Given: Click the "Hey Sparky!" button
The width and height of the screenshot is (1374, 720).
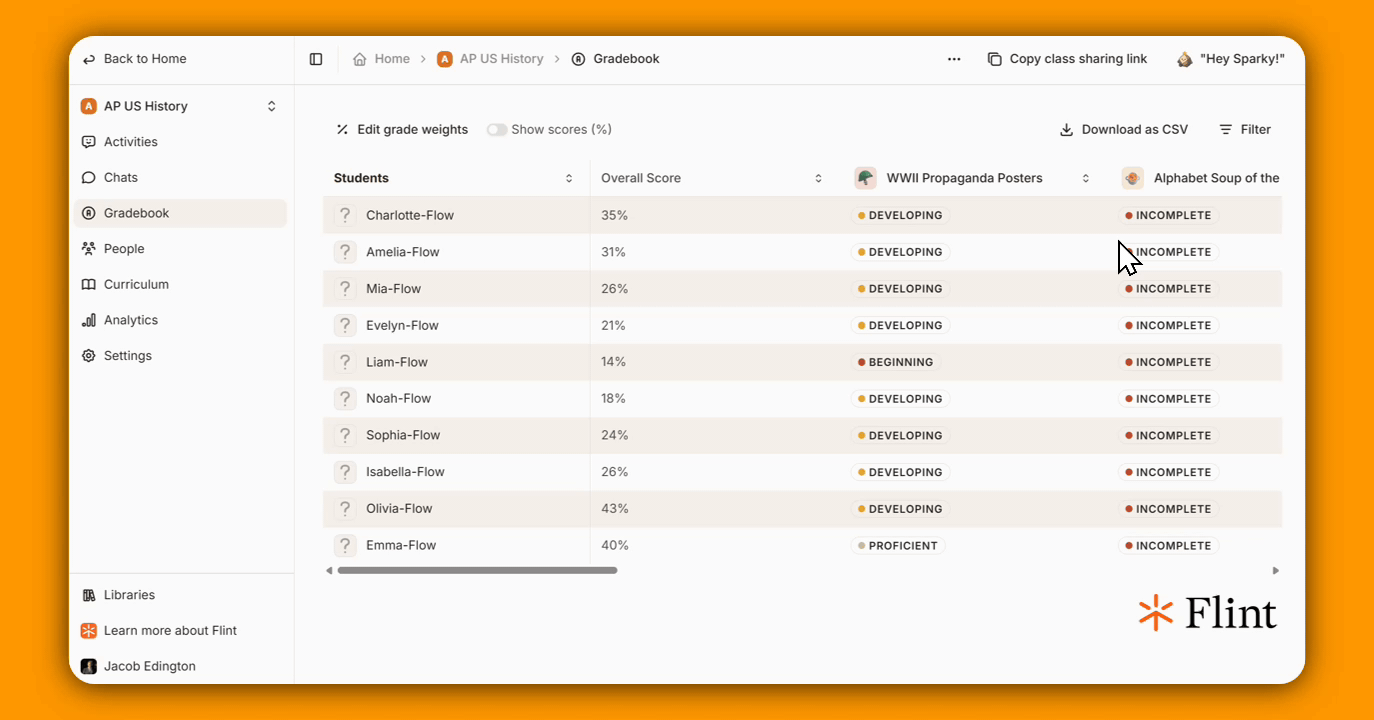Looking at the screenshot, I should pos(1231,59).
